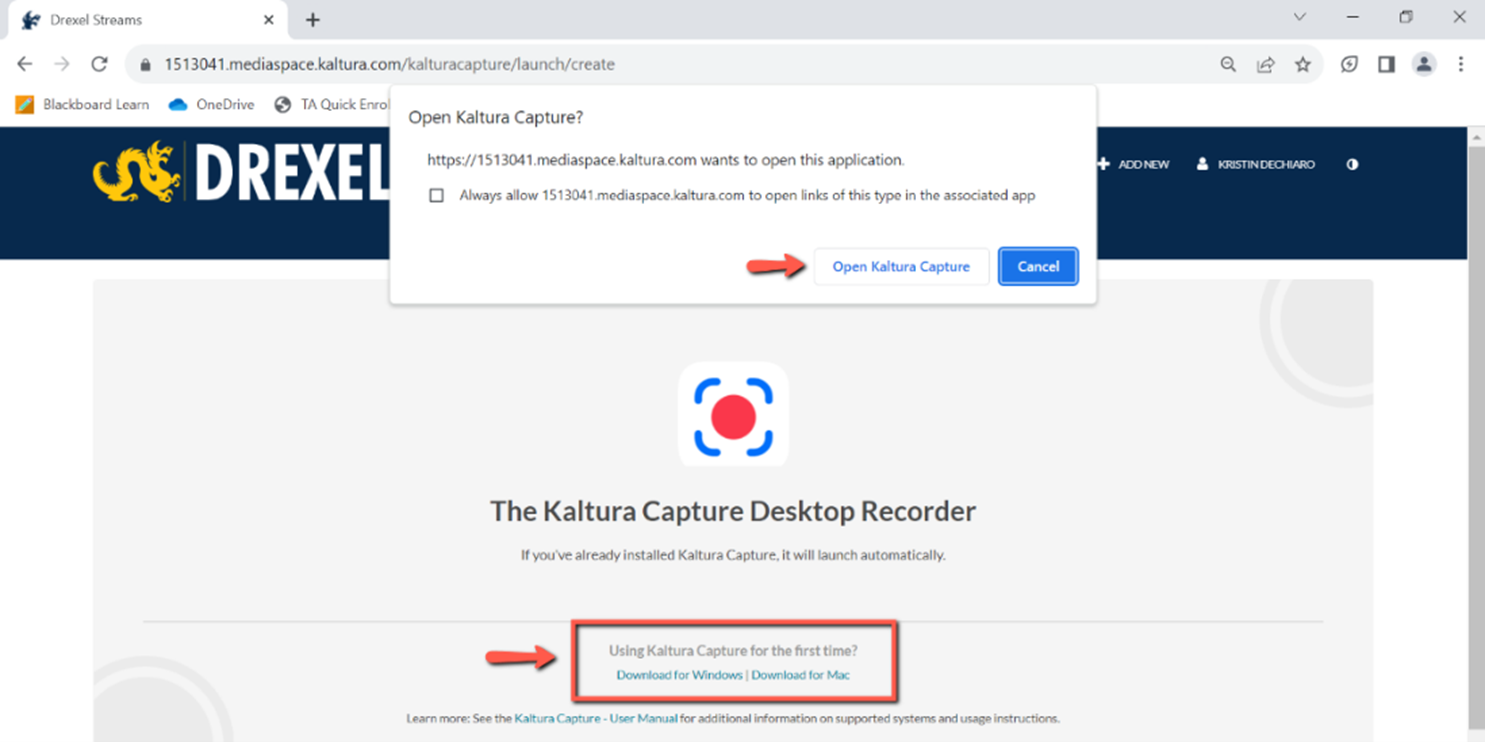Viewport: 1485px width, 742px height.
Task: Open tab search chevron in title bar
Action: (x=1300, y=17)
